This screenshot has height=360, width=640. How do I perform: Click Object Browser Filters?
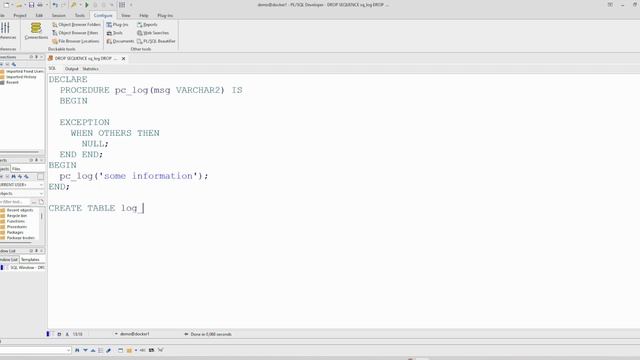(x=75, y=33)
